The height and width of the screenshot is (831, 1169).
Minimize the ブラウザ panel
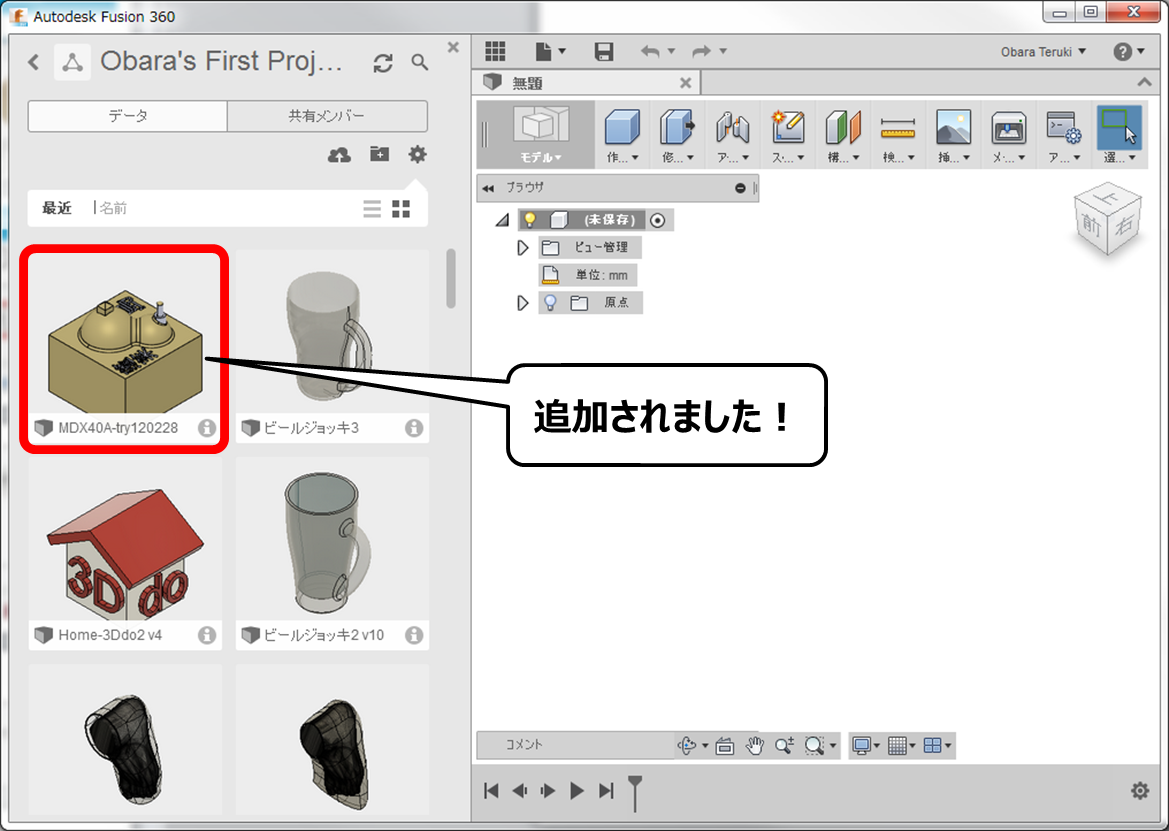pyautogui.click(x=740, y=189)
